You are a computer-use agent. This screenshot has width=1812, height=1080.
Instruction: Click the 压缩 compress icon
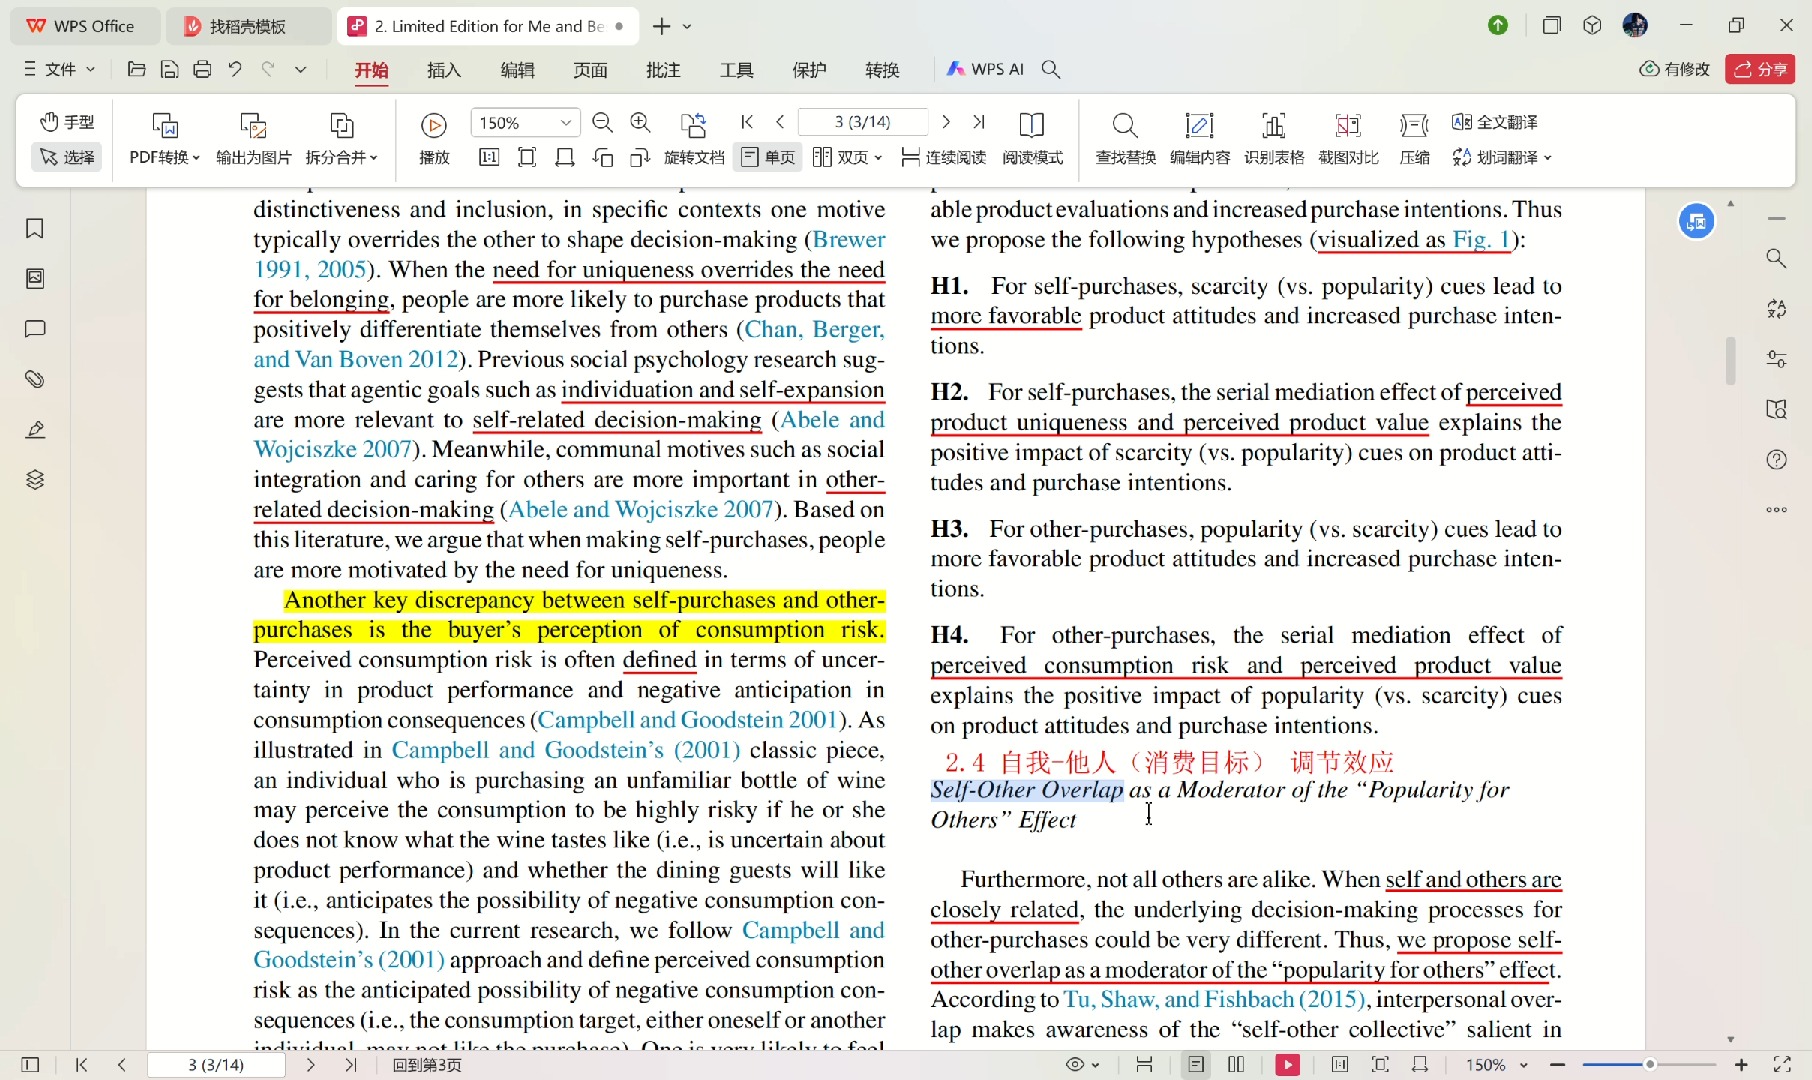coord(1414,125)
